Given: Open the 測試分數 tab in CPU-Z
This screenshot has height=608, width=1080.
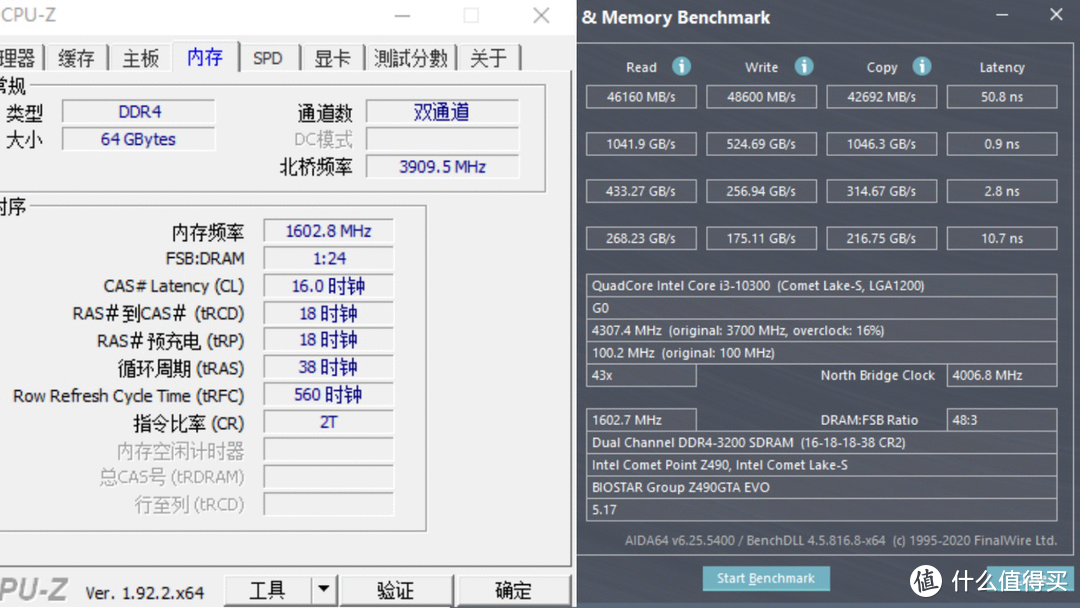Looking at the screenshot, I should point(411,58).
